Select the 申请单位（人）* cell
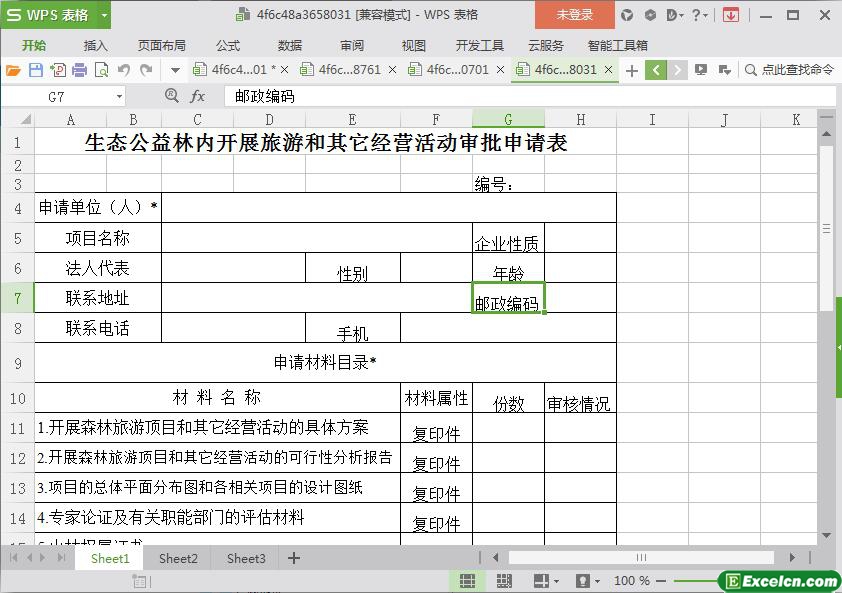Image resolution: width=842 pixels, height=593 pixels. [x=98, y=207]
